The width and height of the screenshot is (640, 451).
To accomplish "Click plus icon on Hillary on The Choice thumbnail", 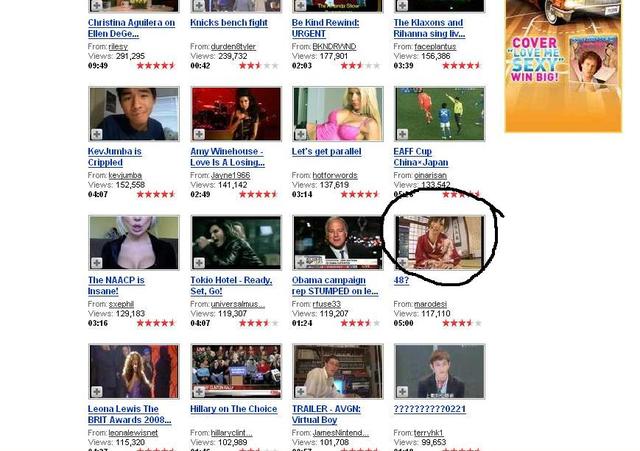I will tap(198, 391).
